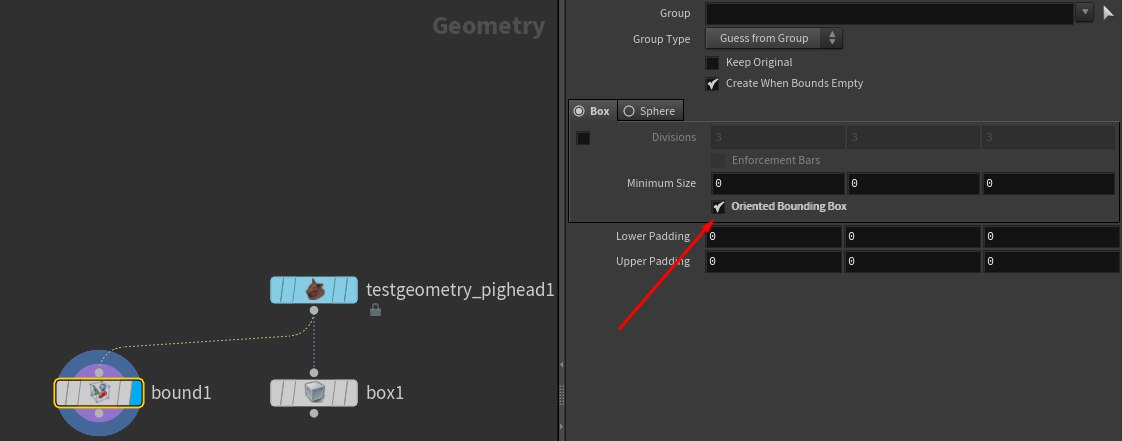Viewport: 1122px width, 441px height.
Task: Click the third Upper Padding field
Action: pyautogui.click(x=1050, y=262)
